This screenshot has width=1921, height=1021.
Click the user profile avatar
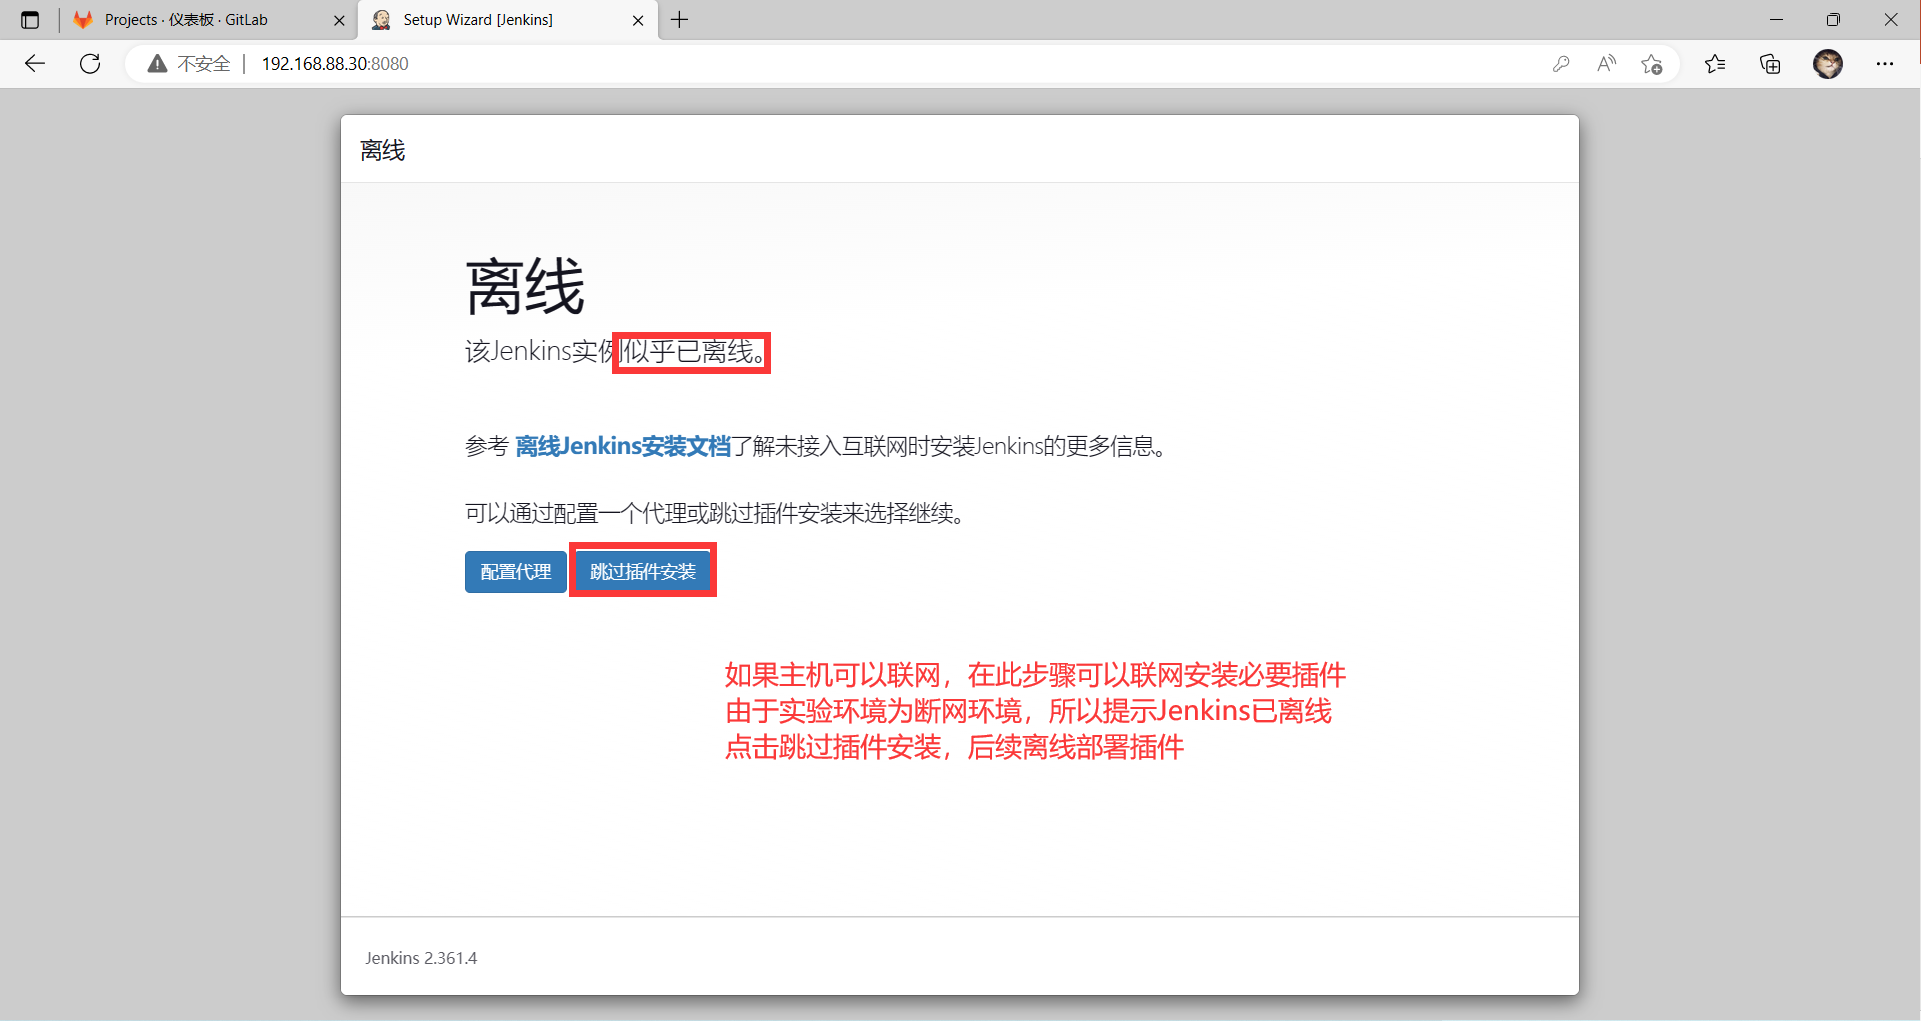[1828, 64]
